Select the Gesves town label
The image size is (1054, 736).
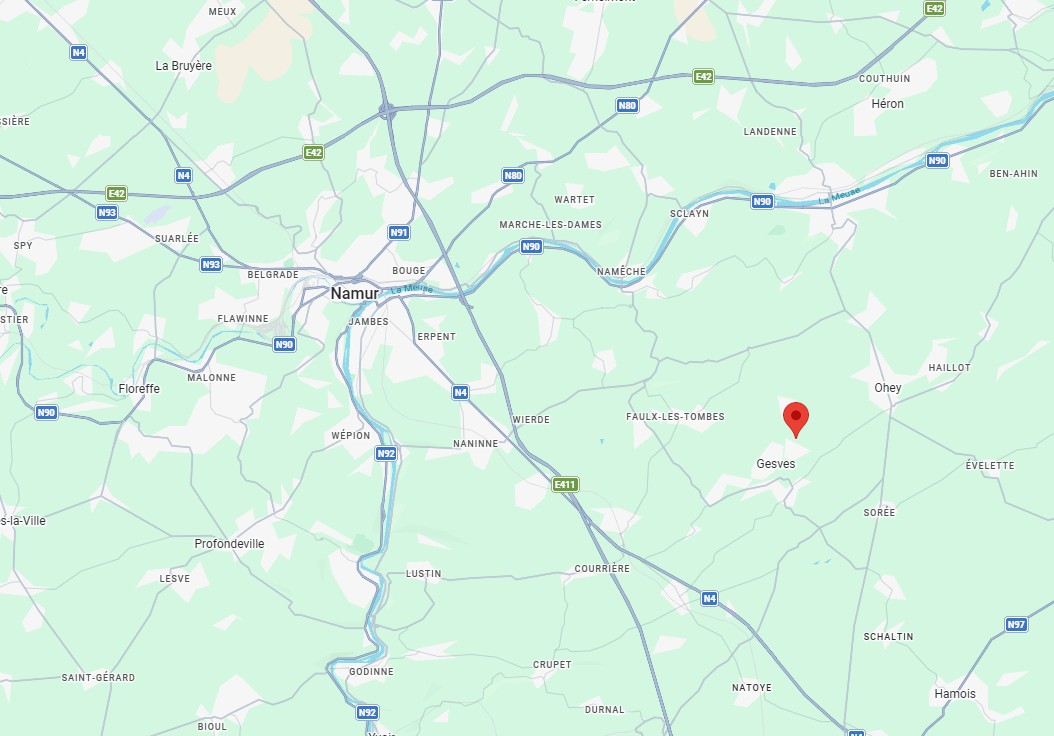(x=776, y=464)
